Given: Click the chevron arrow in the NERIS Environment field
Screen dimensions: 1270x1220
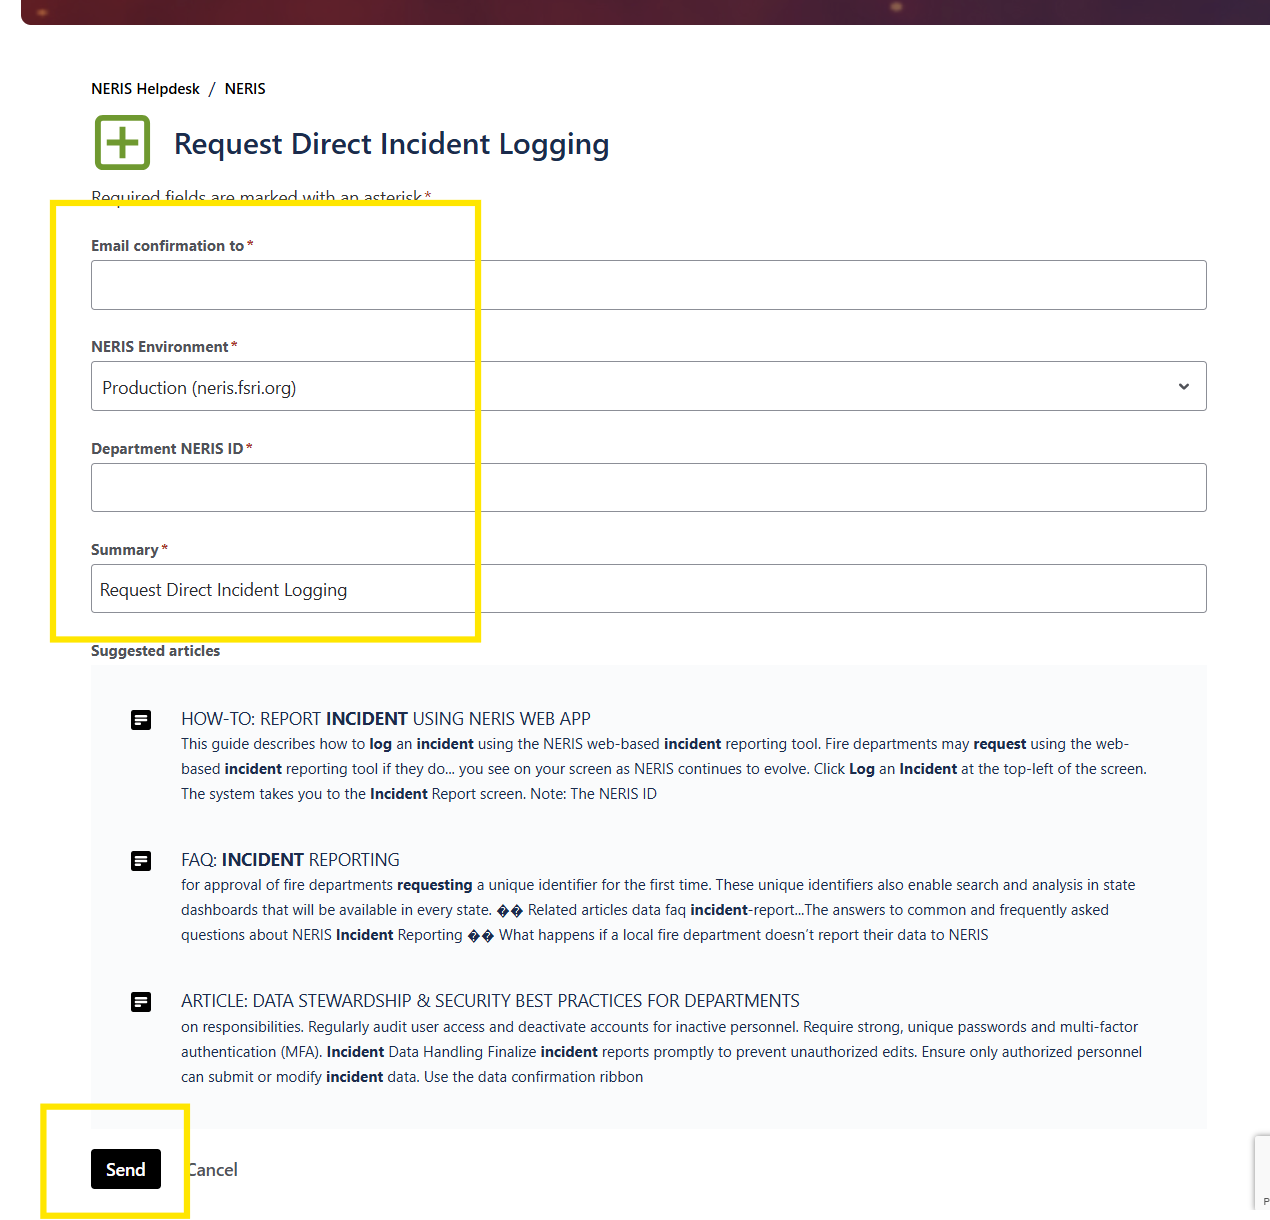Looking at the screenshot, I should point(1183,387).
